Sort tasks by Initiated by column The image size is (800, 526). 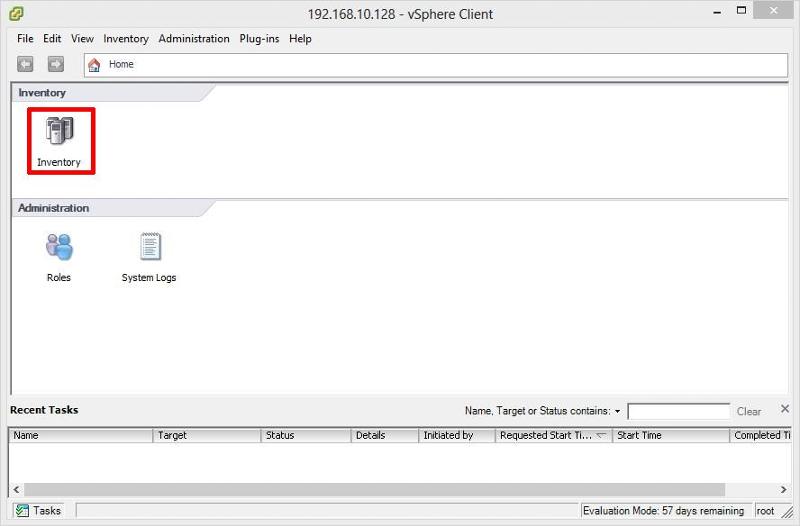[457, 435]
